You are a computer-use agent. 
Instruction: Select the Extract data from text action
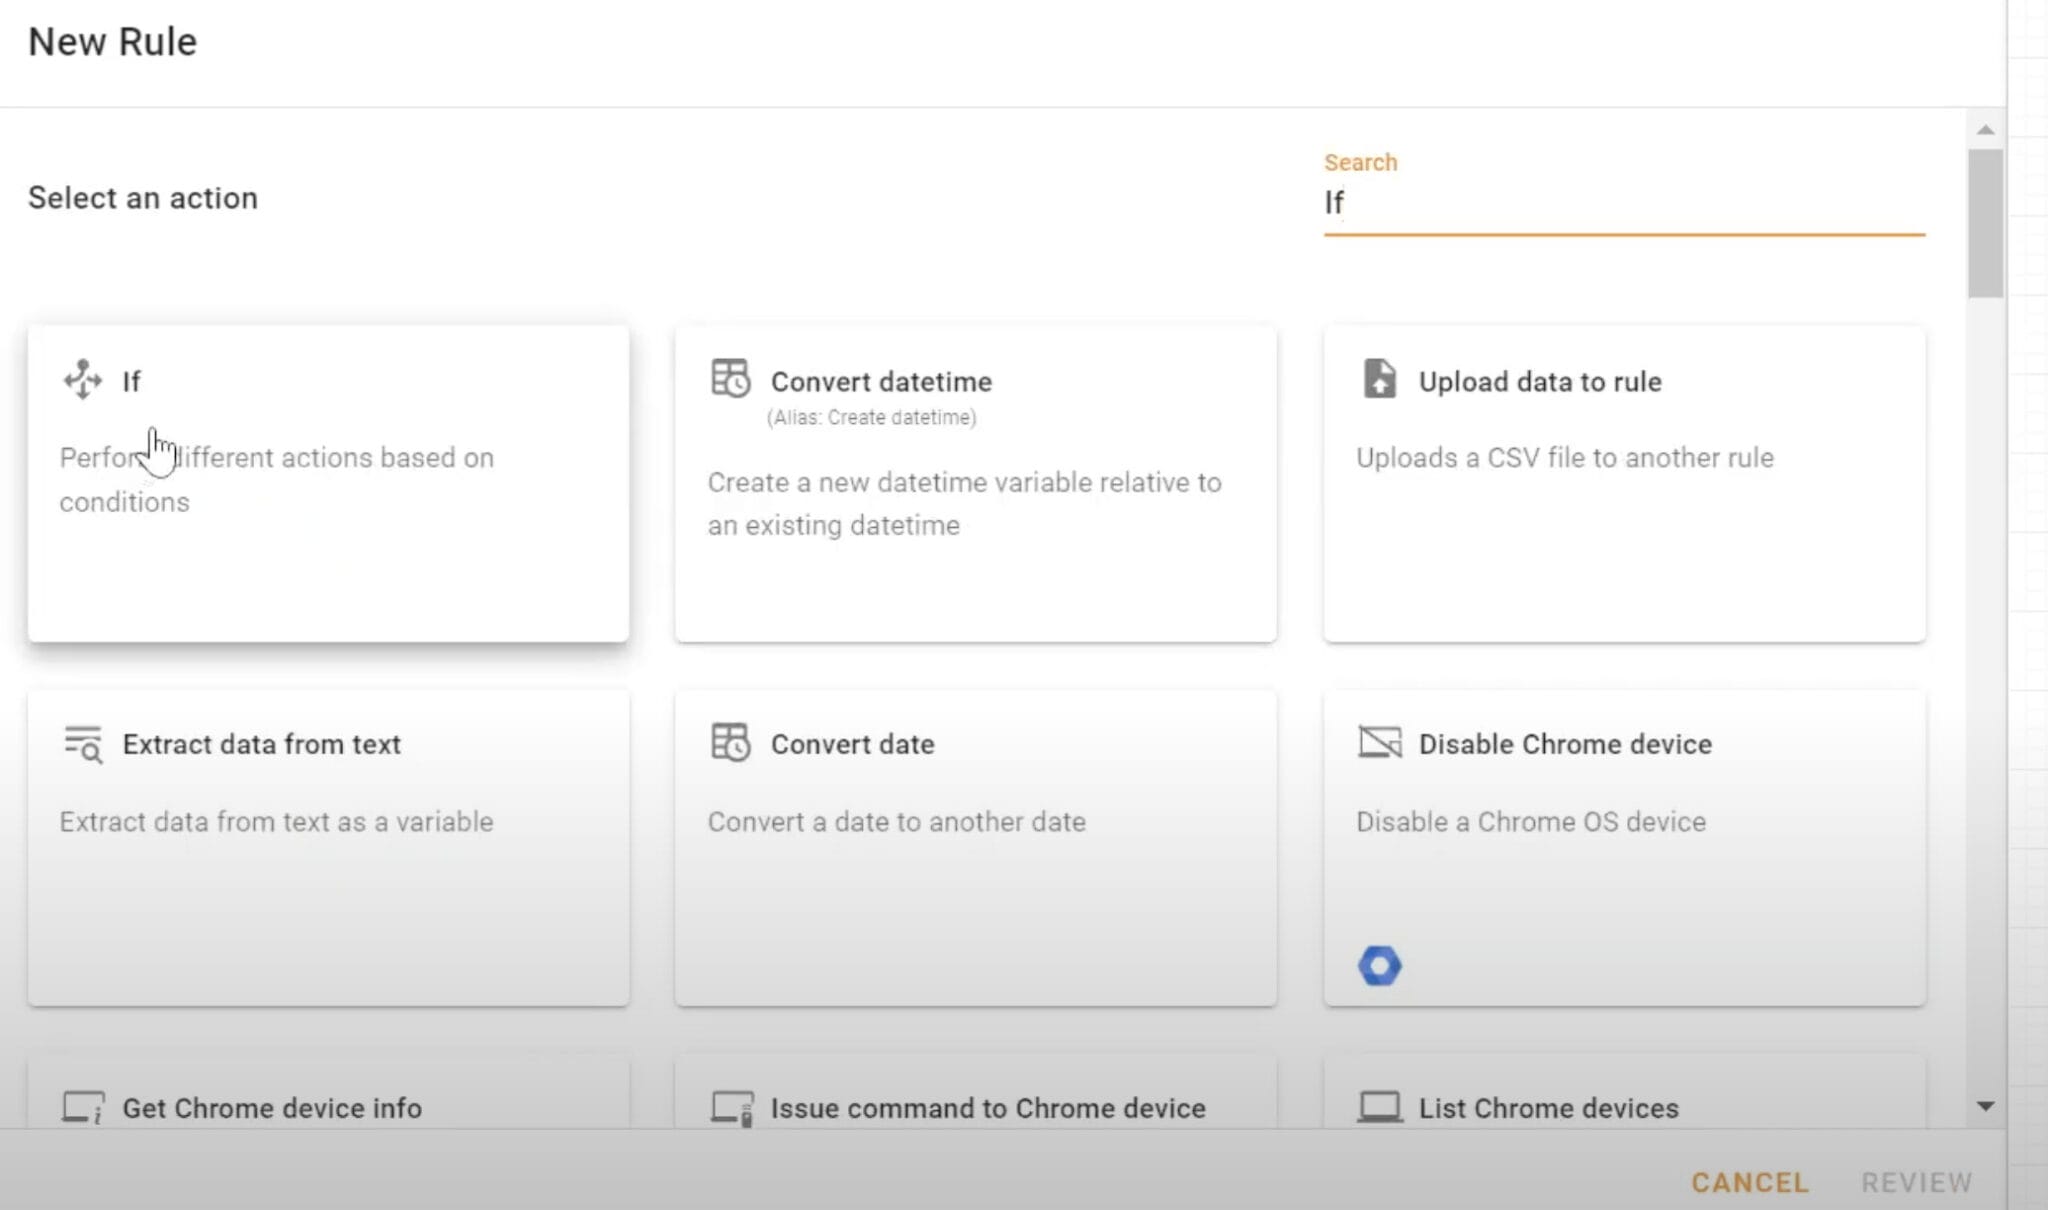point(328,845)
